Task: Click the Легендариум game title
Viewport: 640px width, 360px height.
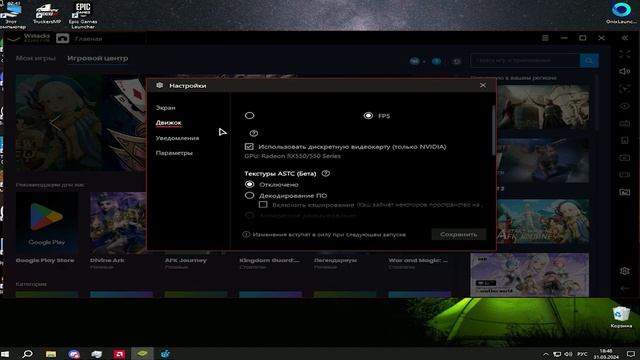Action: point(335,260)
